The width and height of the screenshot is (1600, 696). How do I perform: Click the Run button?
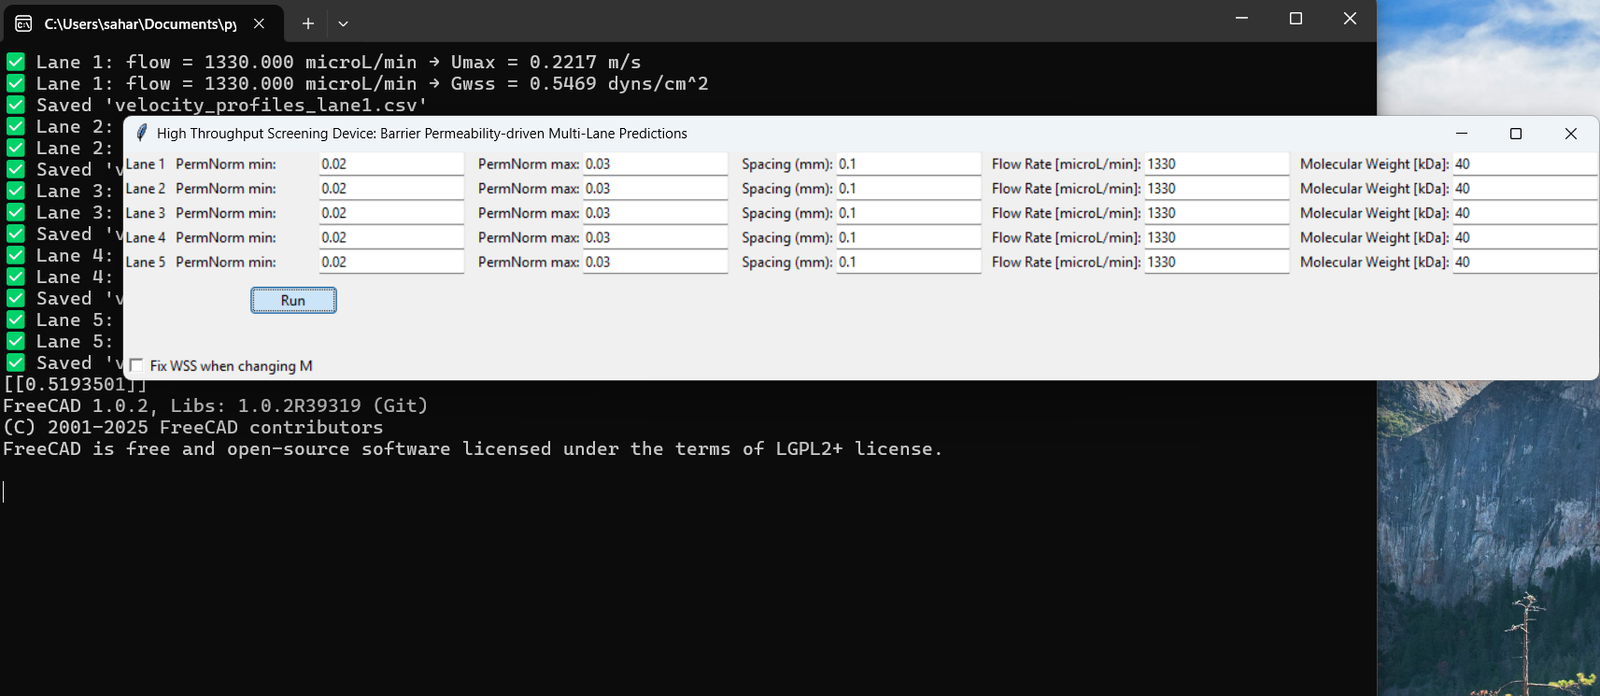pos(293,300)
